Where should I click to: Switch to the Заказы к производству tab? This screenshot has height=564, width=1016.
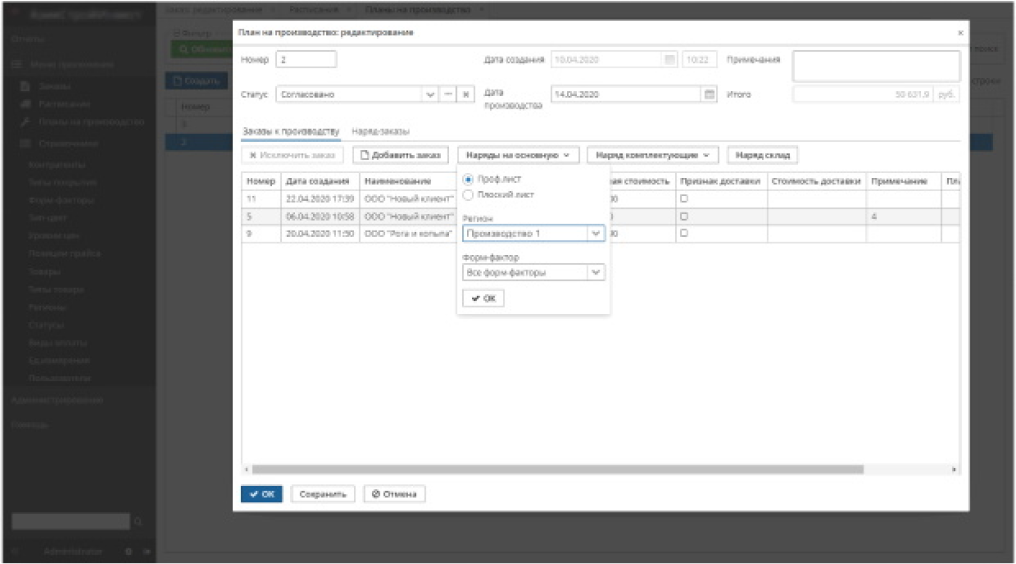290,131
